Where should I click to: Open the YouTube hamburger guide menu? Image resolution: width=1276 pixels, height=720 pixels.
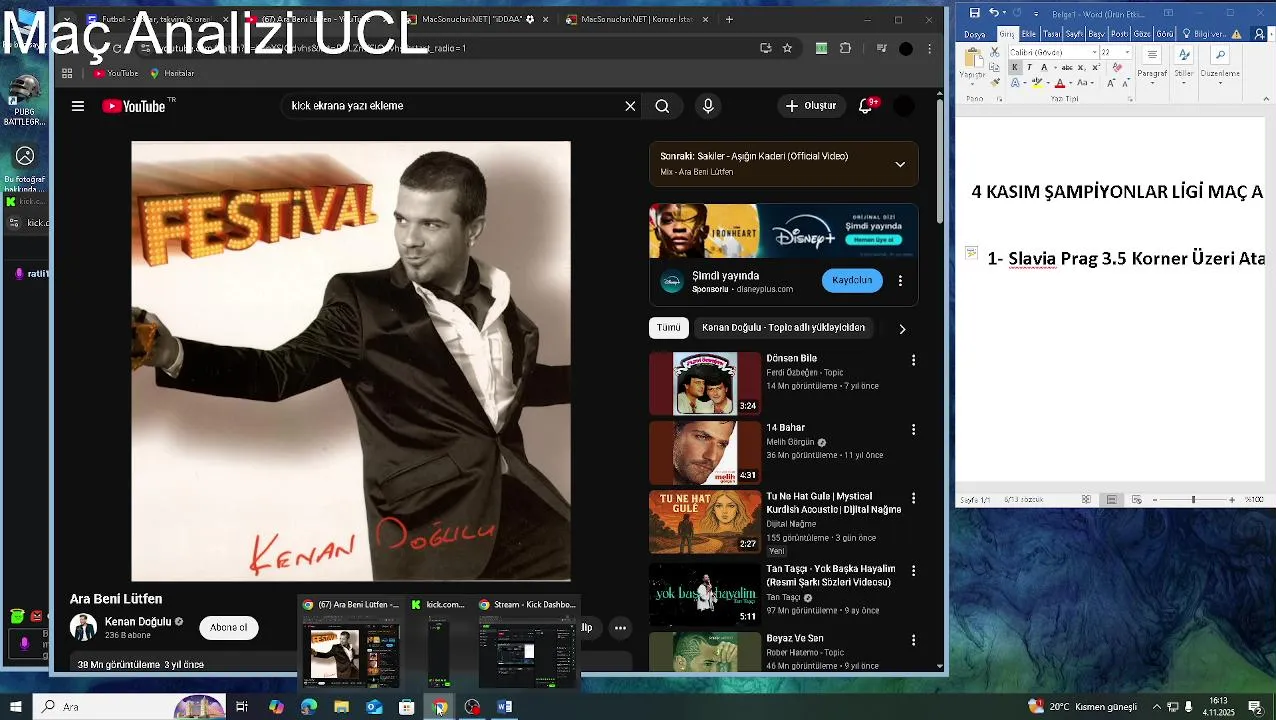[77, 105]
